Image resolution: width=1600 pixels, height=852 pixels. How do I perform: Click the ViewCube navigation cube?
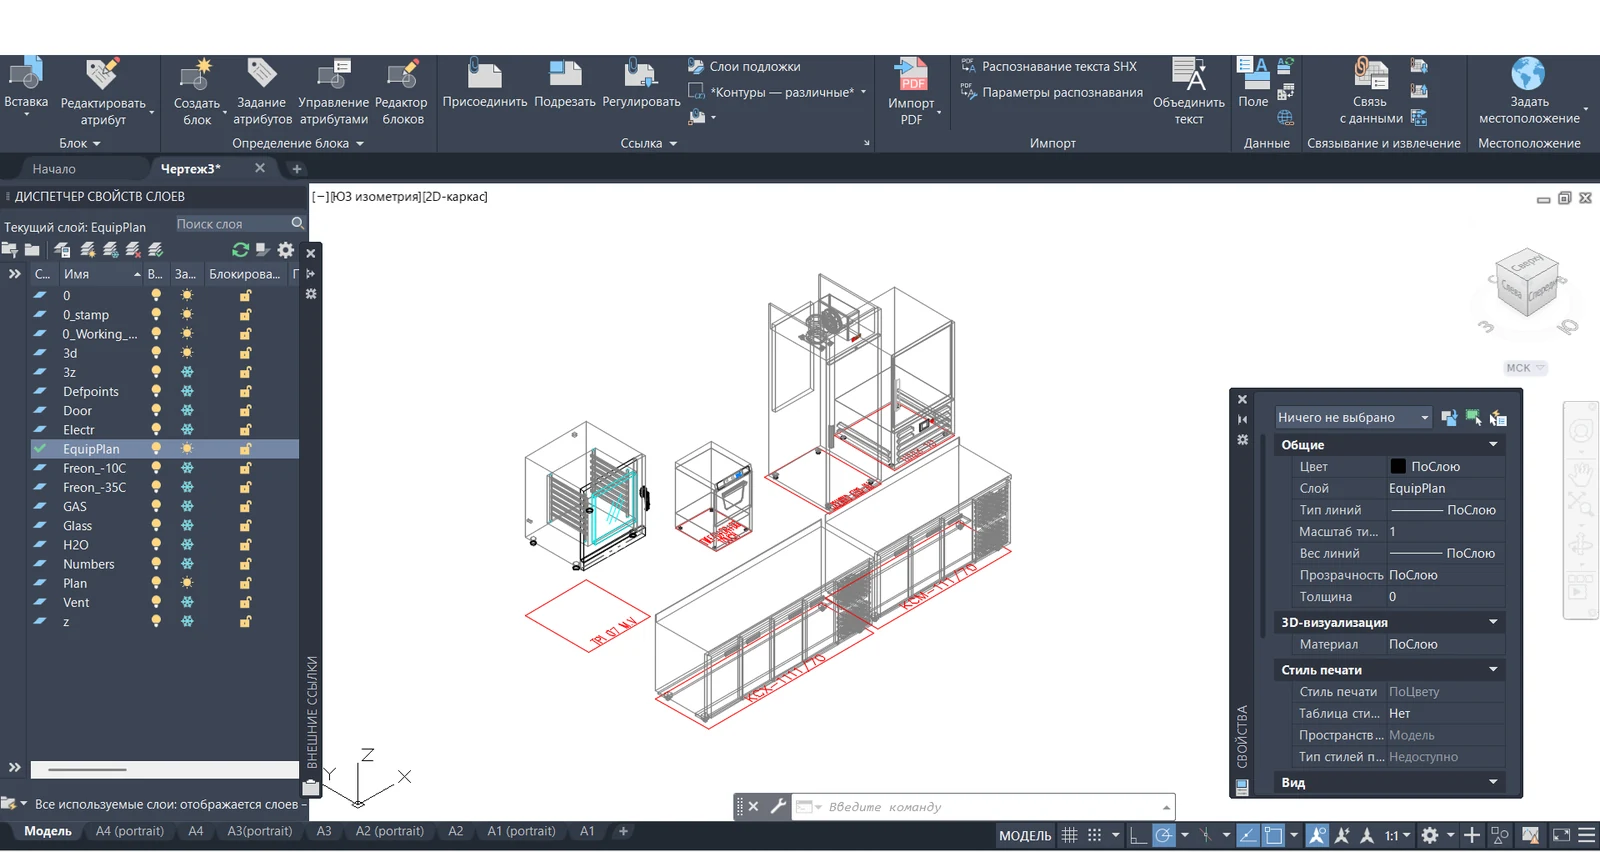[1527, 283]
